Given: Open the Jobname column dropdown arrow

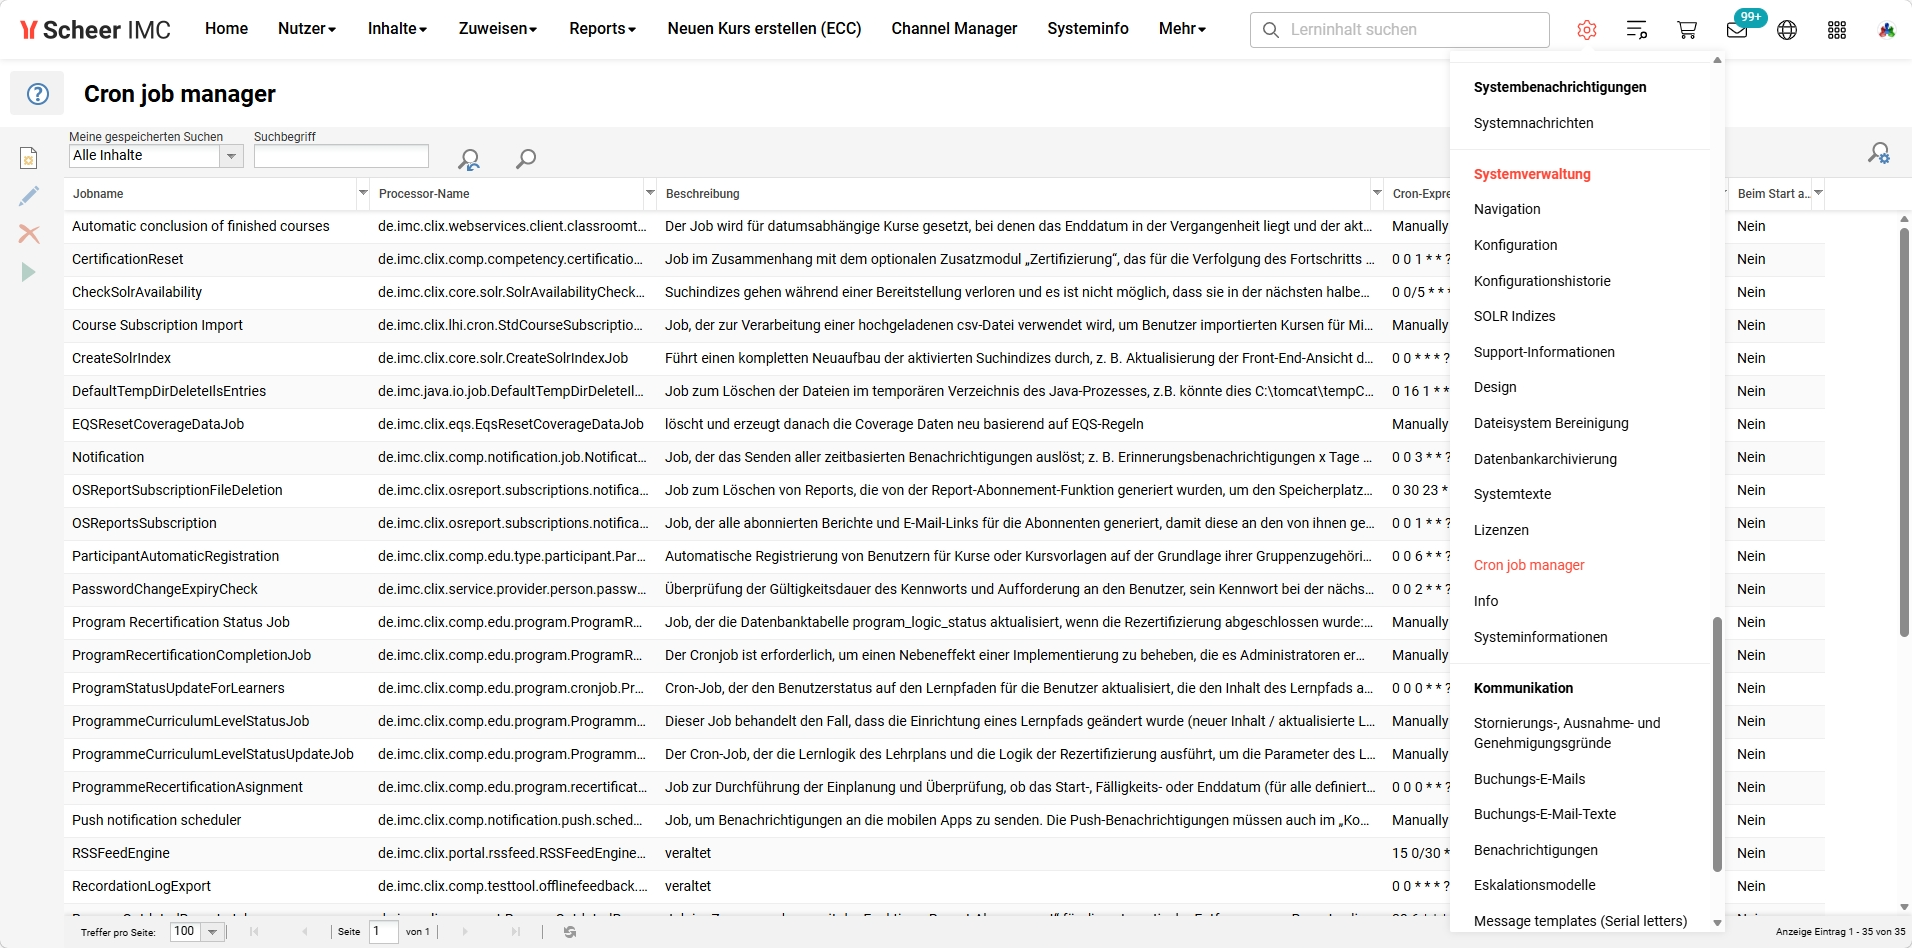Looking at the screenshot, I should [x=362, y=193].
